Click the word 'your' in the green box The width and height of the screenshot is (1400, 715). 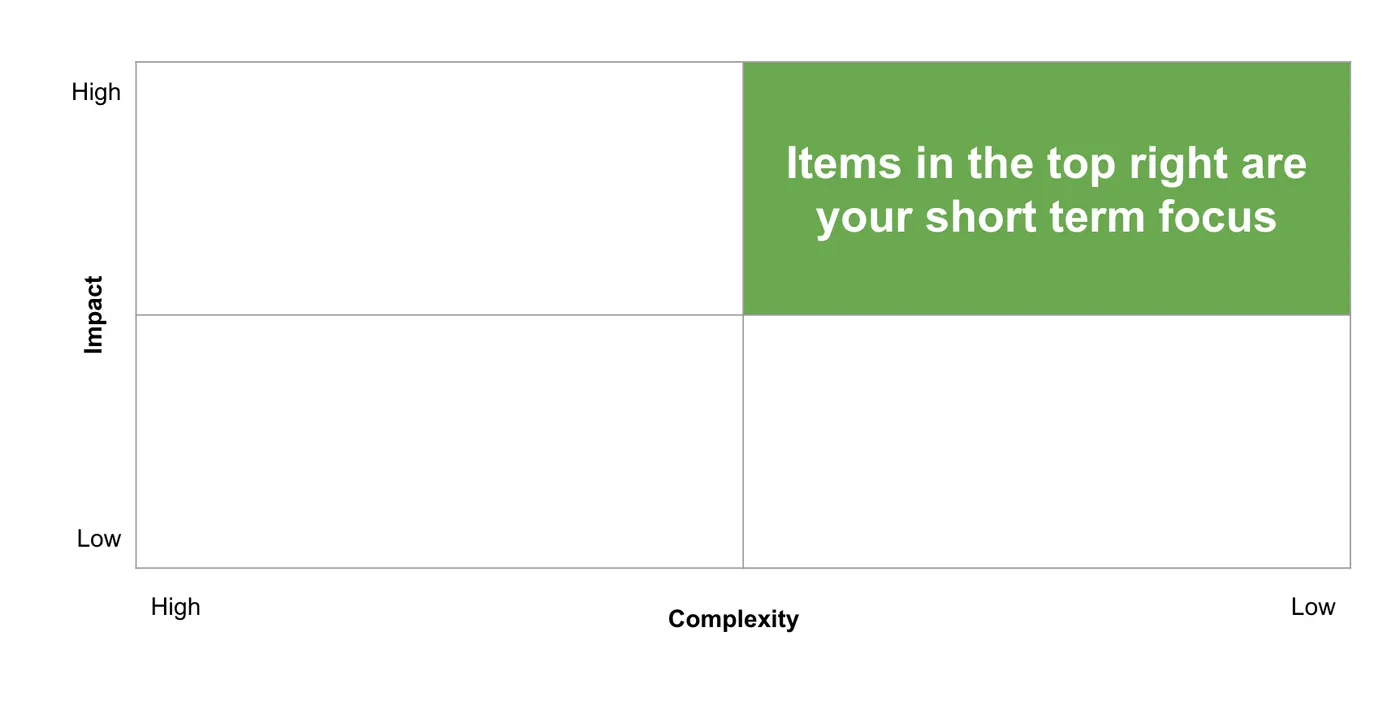click(x=864, y=220)
